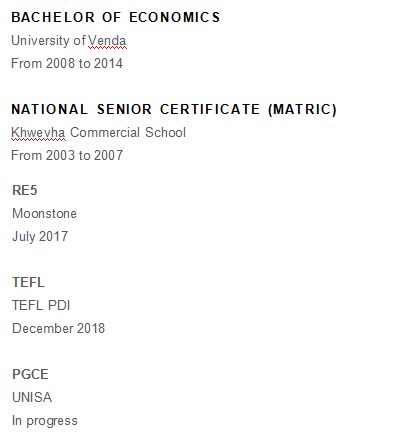Screen dimensions: 396x437
Task: Click the In progress text
Action: [x=45, y=421]
